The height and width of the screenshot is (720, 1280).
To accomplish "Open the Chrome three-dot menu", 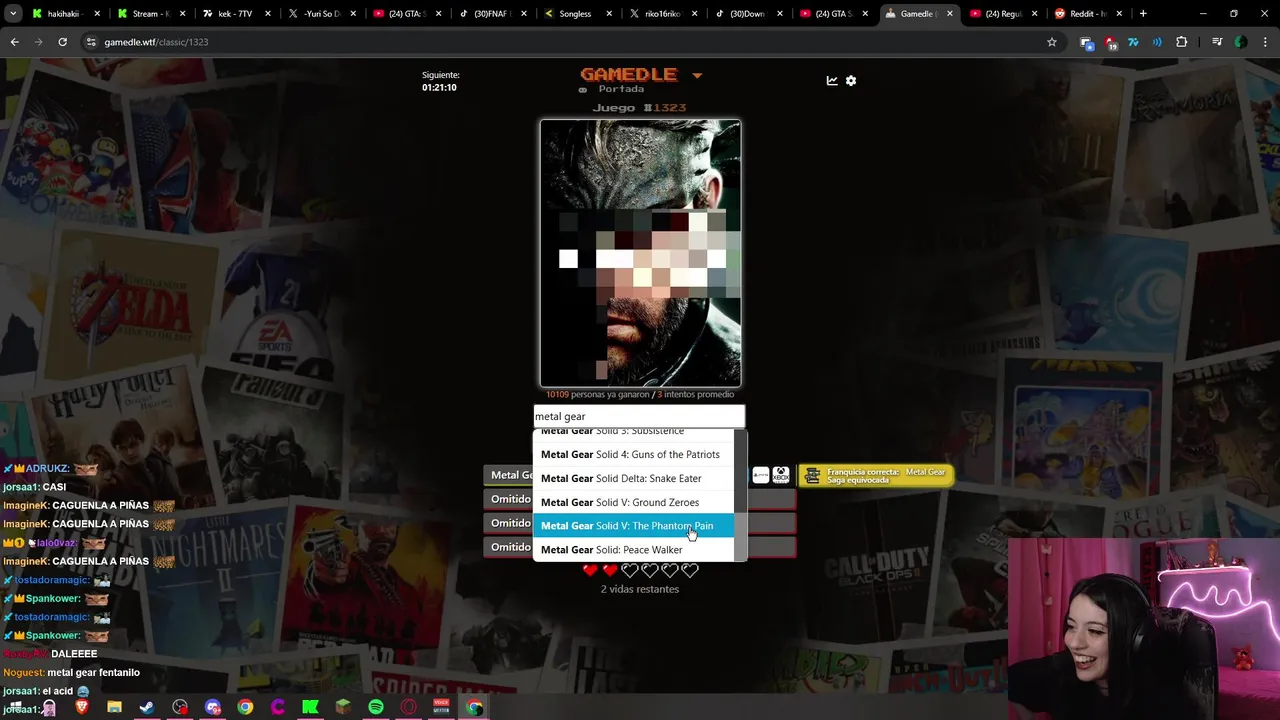I will tap(1265, 42).
